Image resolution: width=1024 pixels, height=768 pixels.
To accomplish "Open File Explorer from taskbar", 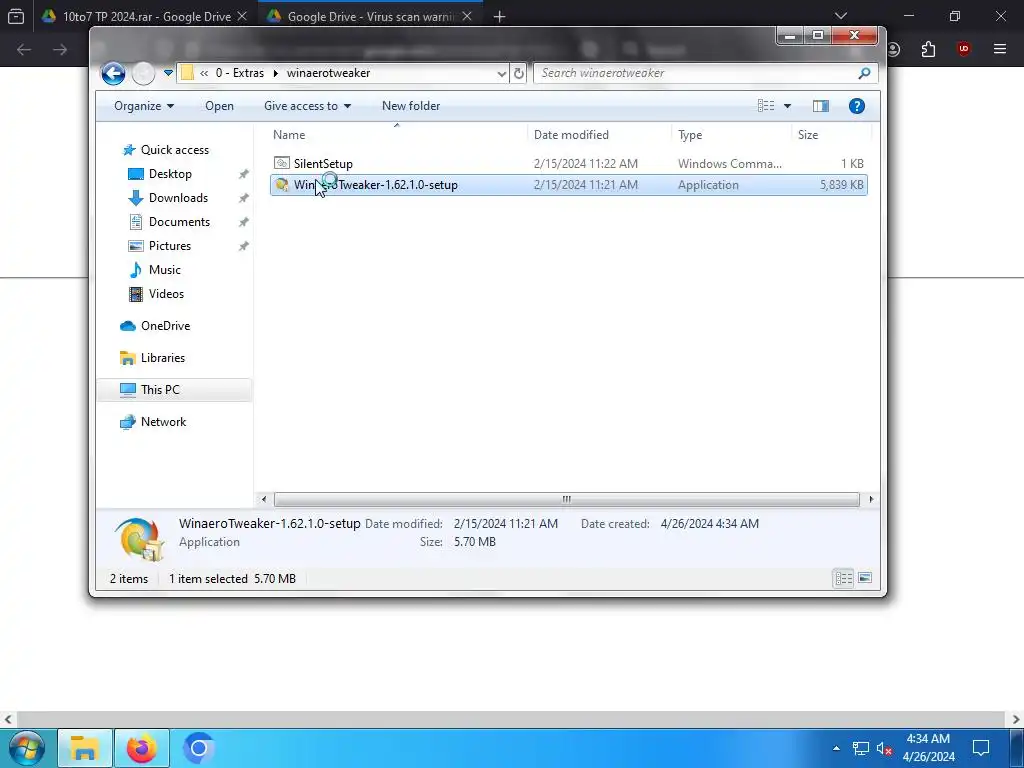I will [84, 748].
